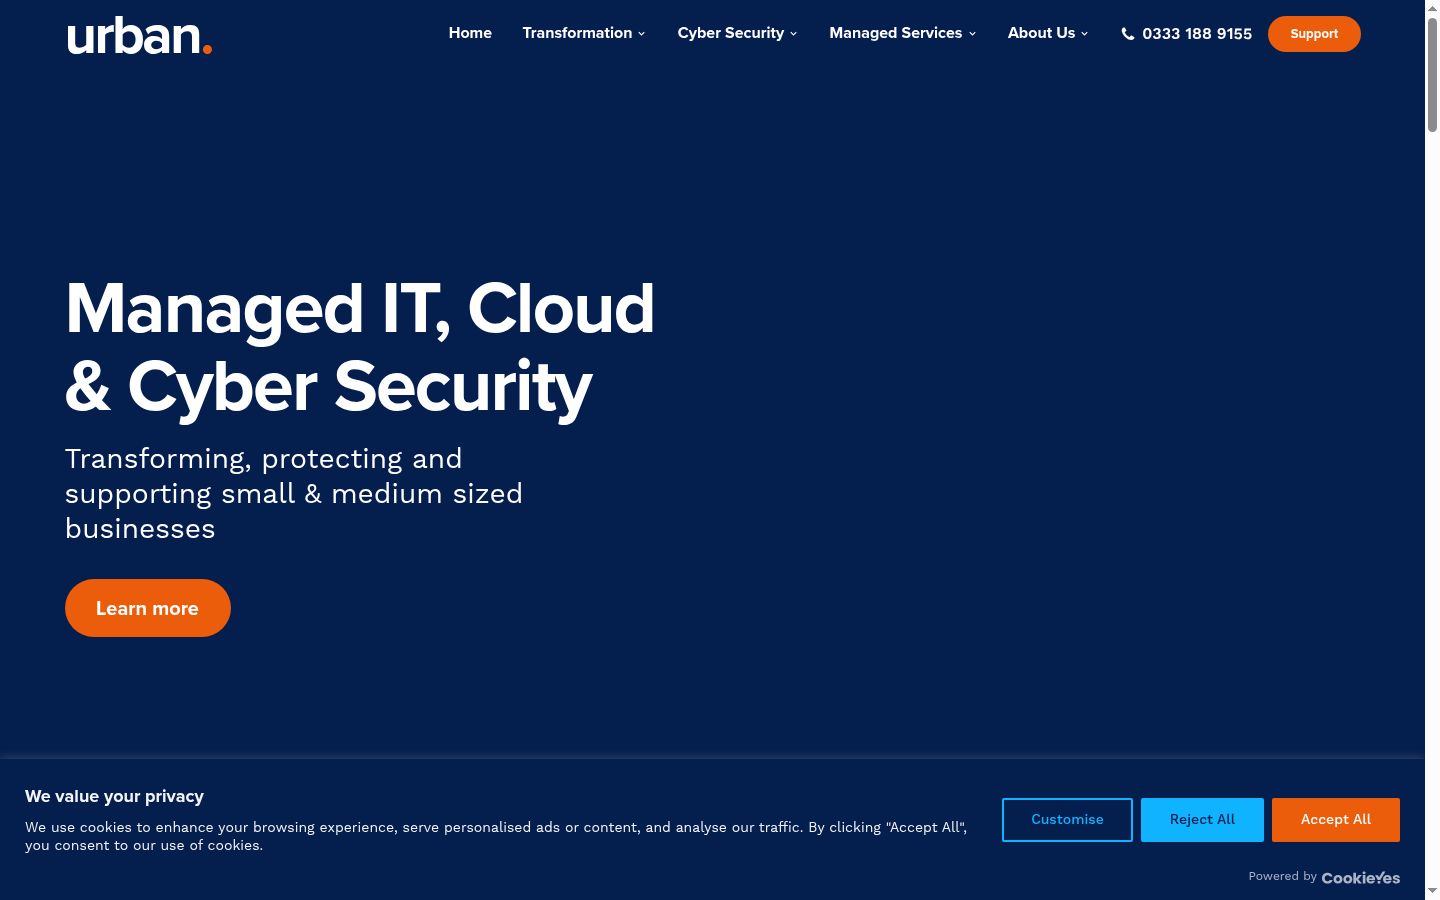The height and width of the screenshot is (900, 1440).
Task: Expand the About Us chevron arrow
Action: pyautogui.click(x=1085, y=34)
